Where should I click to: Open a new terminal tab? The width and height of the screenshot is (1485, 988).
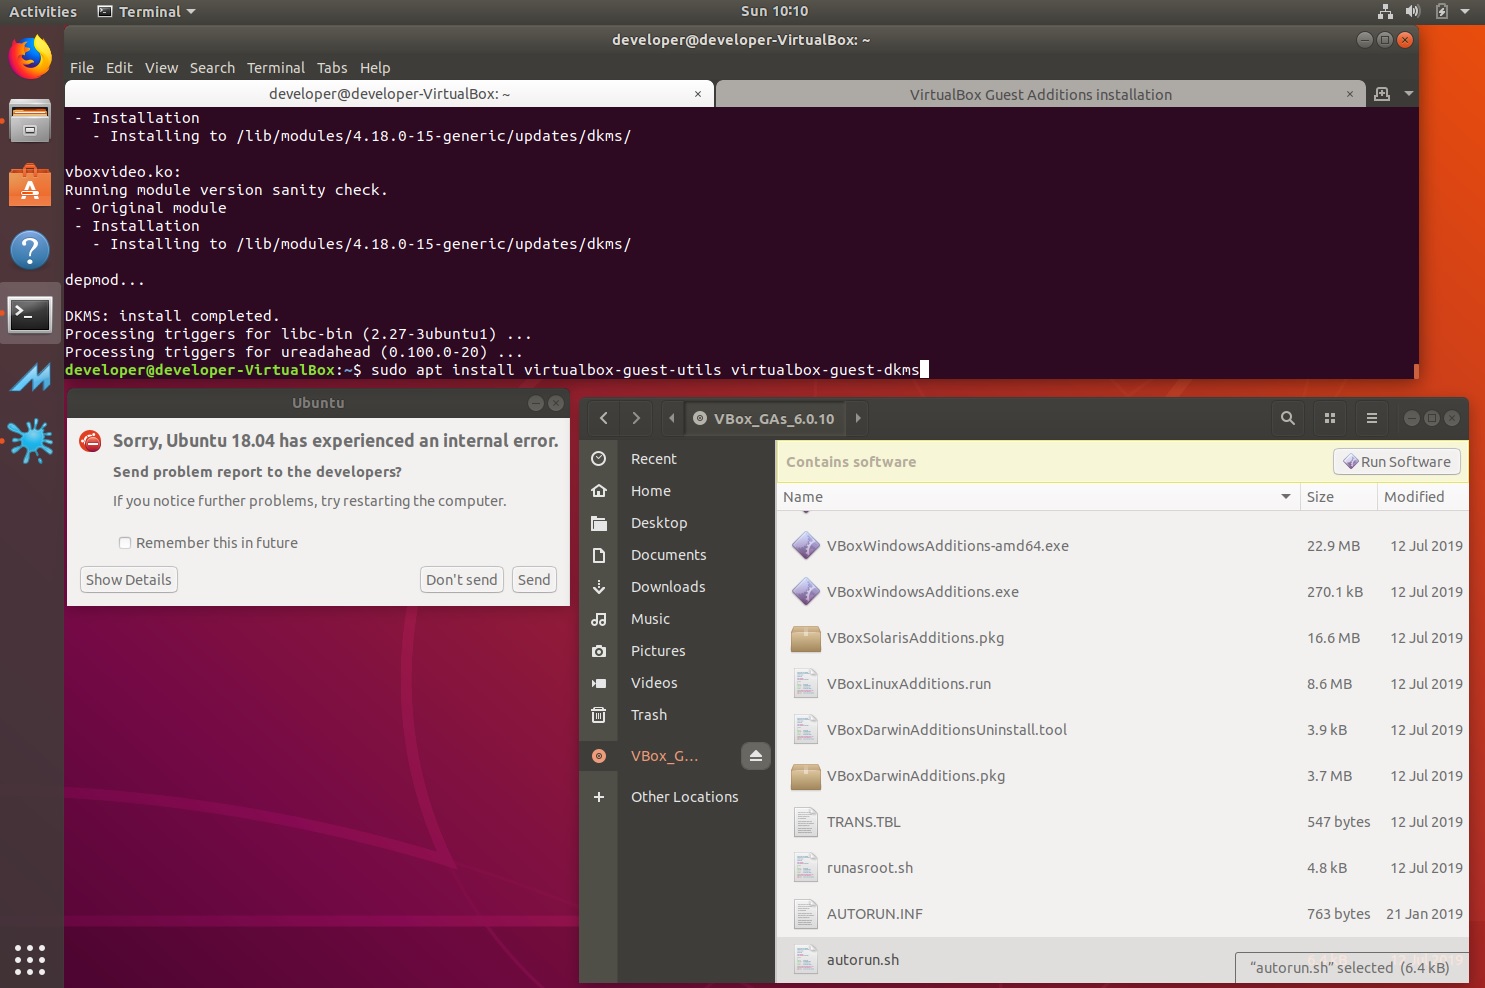(x=1382, y=94)
